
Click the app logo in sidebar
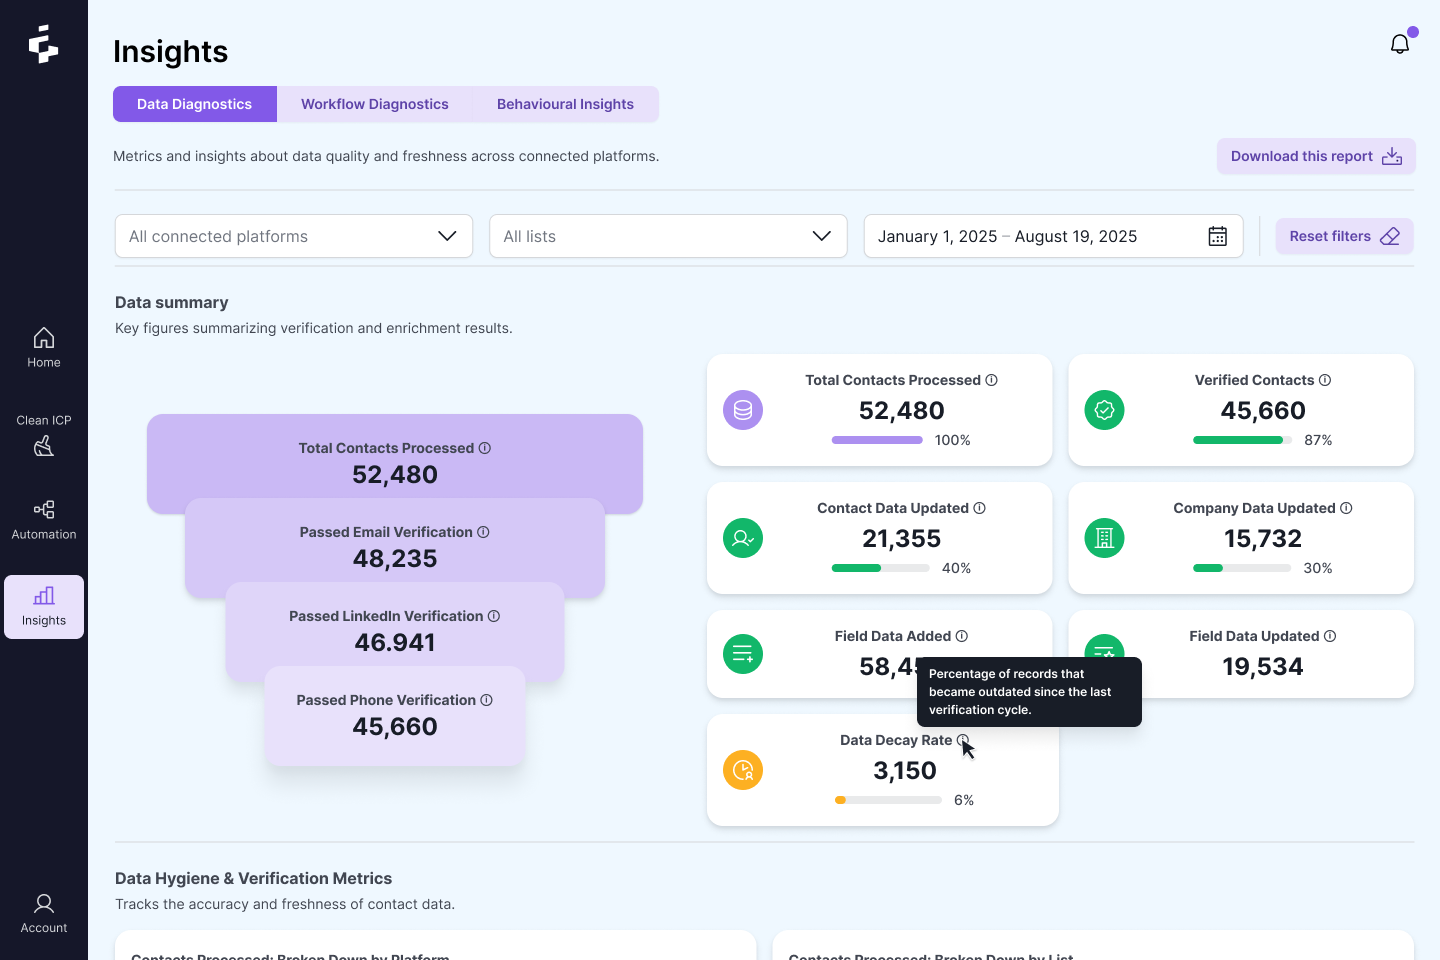click(43, 44)
